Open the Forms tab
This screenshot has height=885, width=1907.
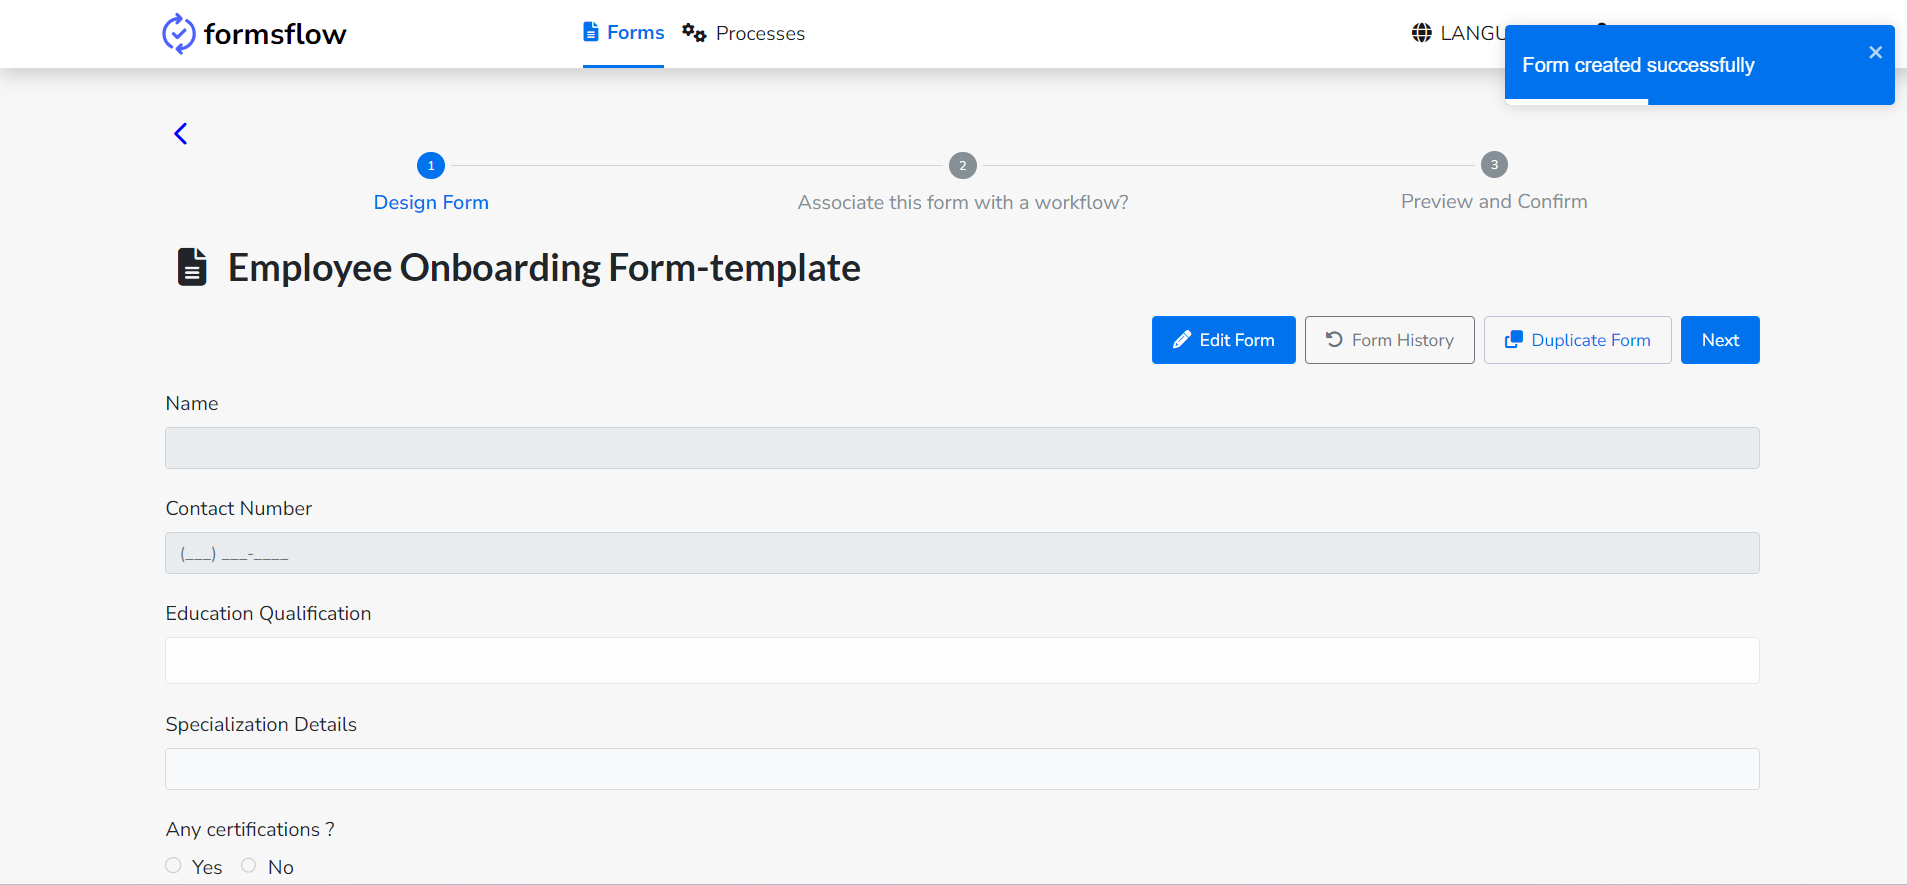tap(623, 33)
